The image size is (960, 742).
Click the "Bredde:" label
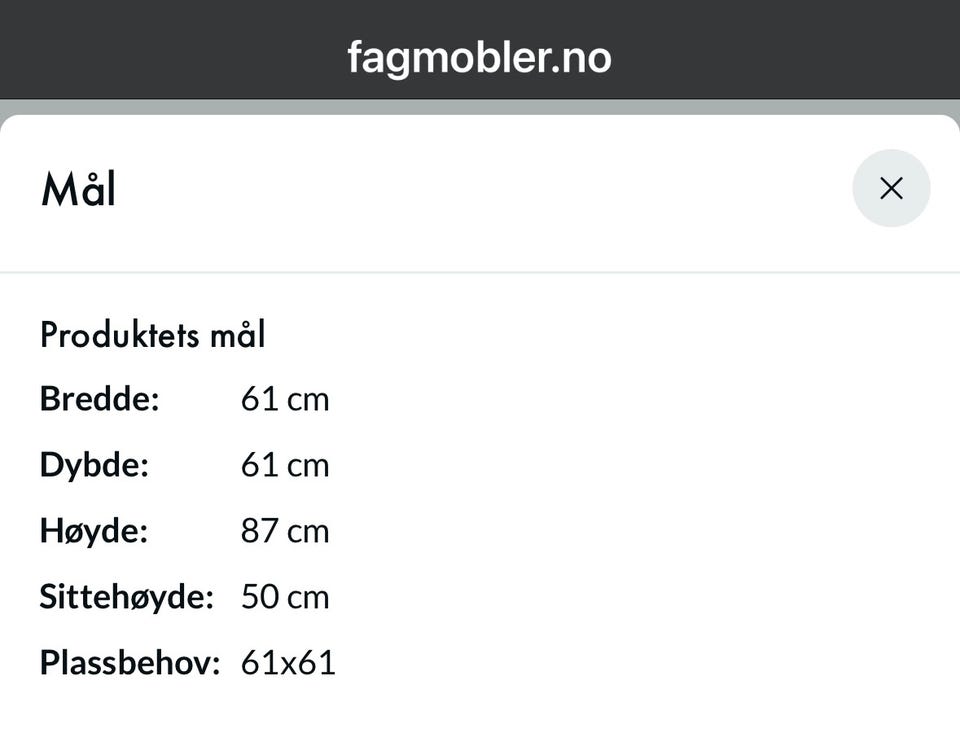point(100,400)
